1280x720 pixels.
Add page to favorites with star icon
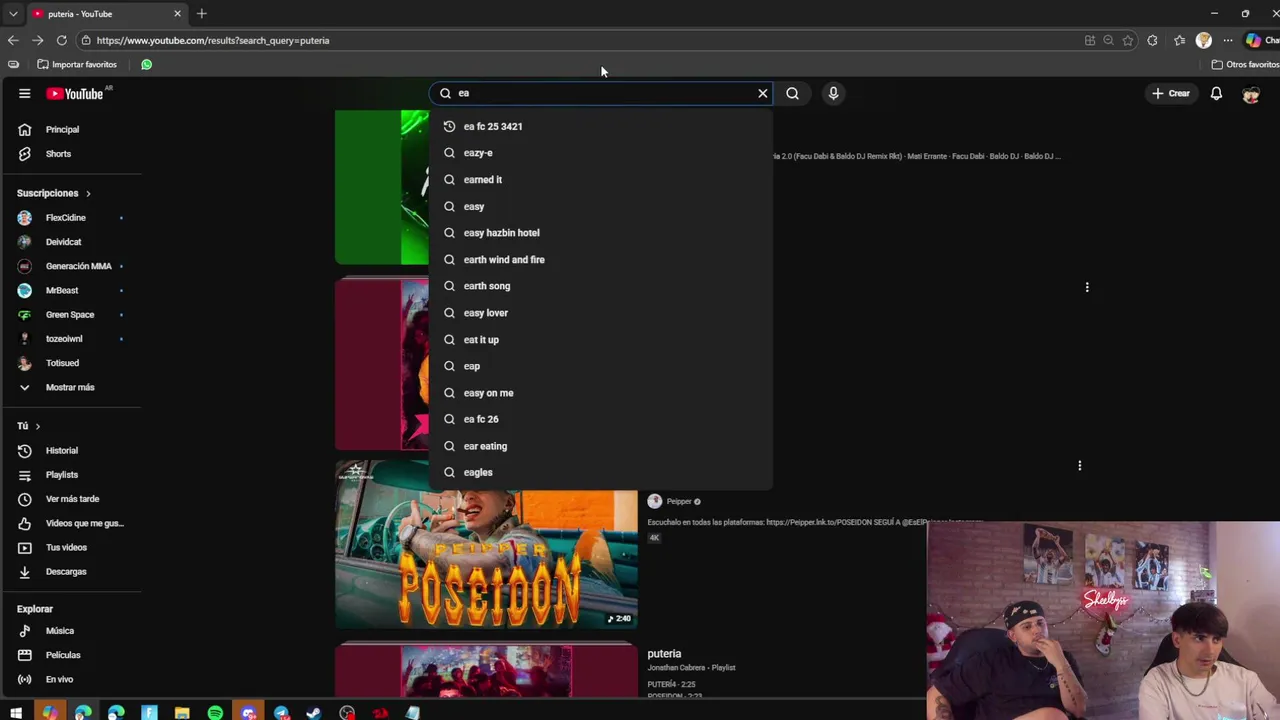coord(1128,40)
